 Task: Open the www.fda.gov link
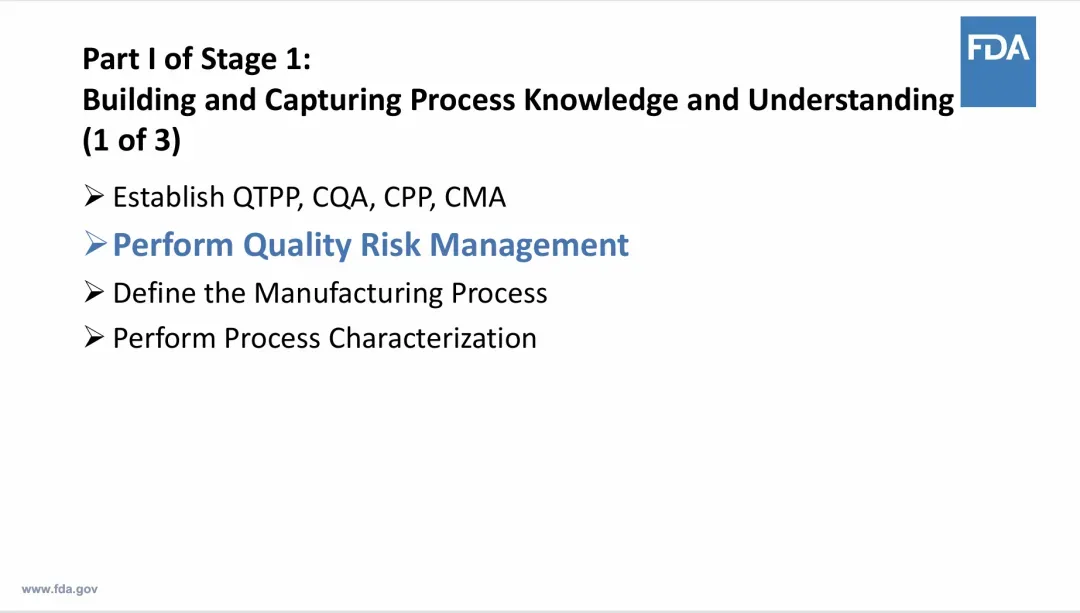[x=60, y=589]
